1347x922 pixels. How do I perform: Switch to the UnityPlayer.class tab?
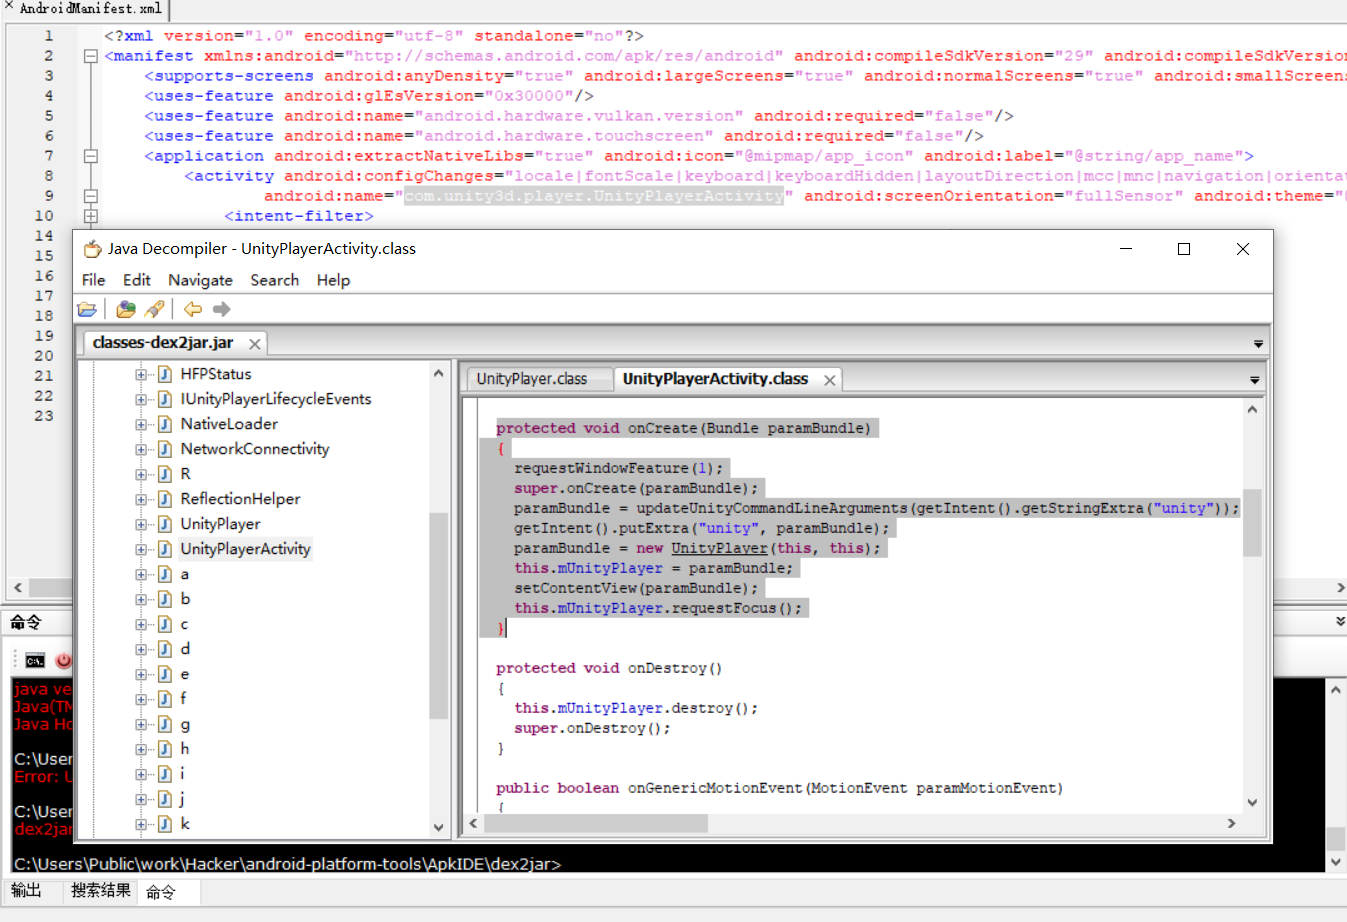pos(532,379)
